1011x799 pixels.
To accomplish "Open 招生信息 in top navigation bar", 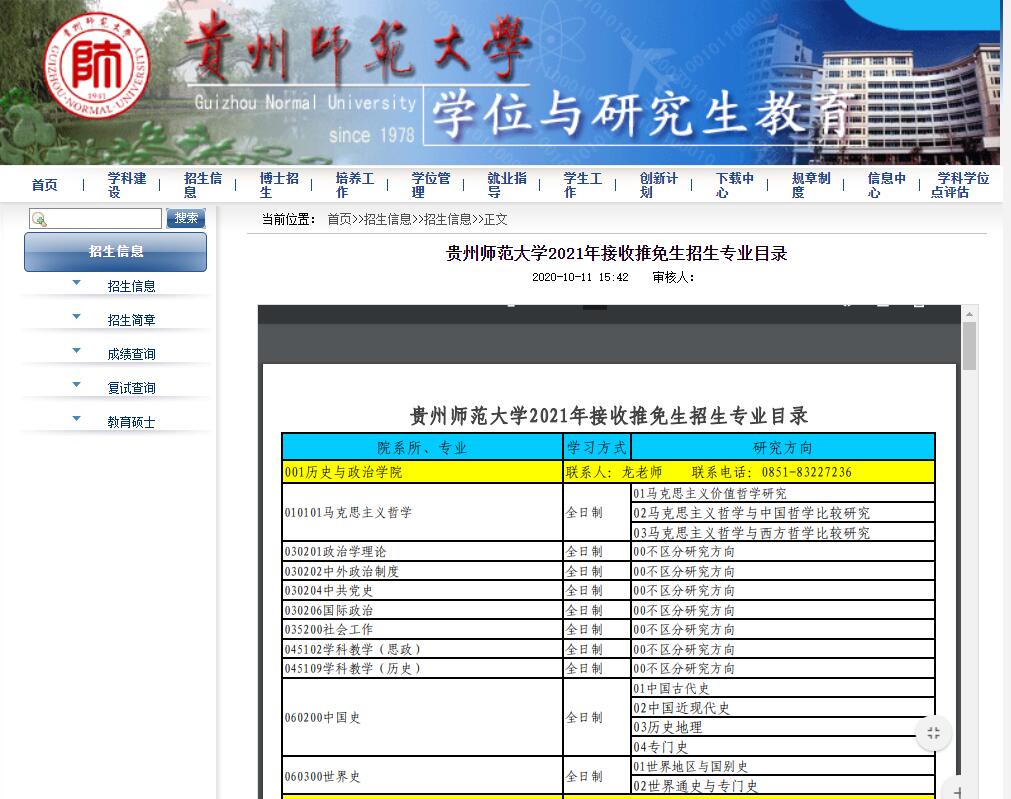I will (202, 185).
